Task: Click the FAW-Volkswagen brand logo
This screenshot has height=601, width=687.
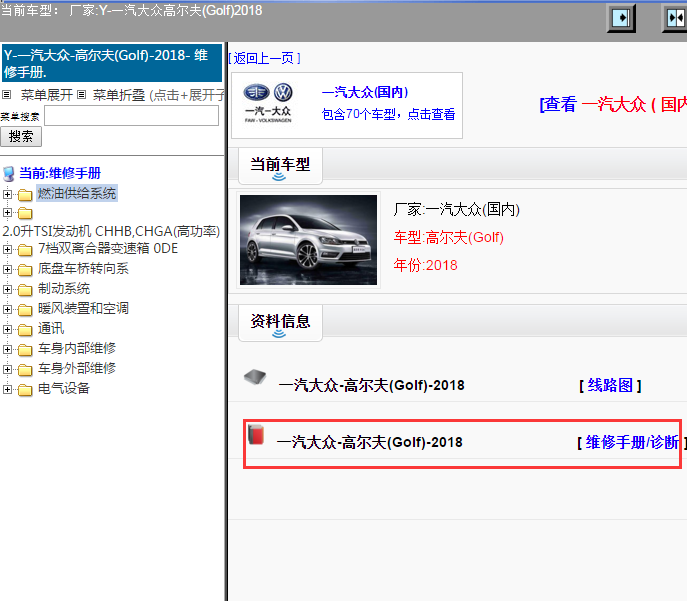Action: click(268, 103)
